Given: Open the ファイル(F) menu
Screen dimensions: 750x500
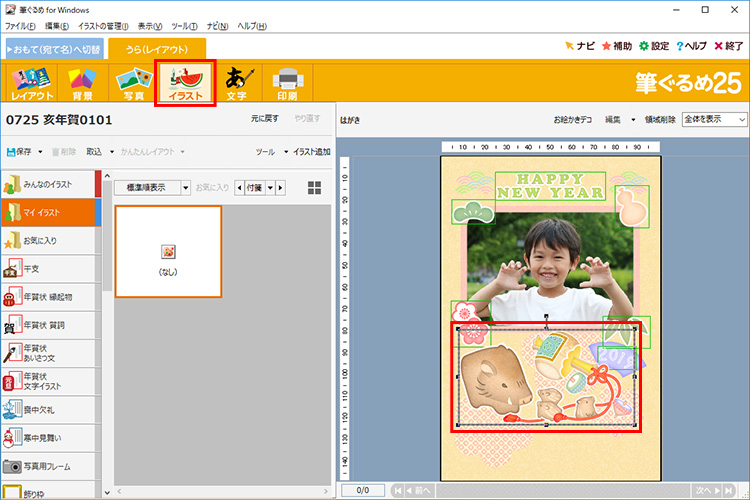Looking at the screenshot, I should 20,25.
